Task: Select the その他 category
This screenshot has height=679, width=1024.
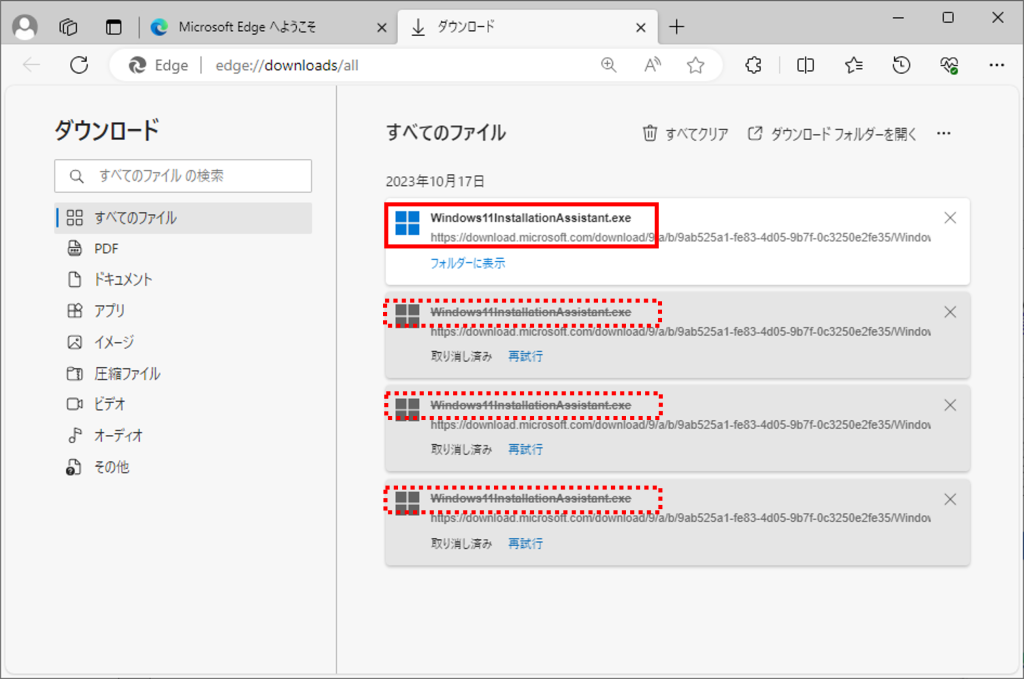Action: click(x=184, y=467)
